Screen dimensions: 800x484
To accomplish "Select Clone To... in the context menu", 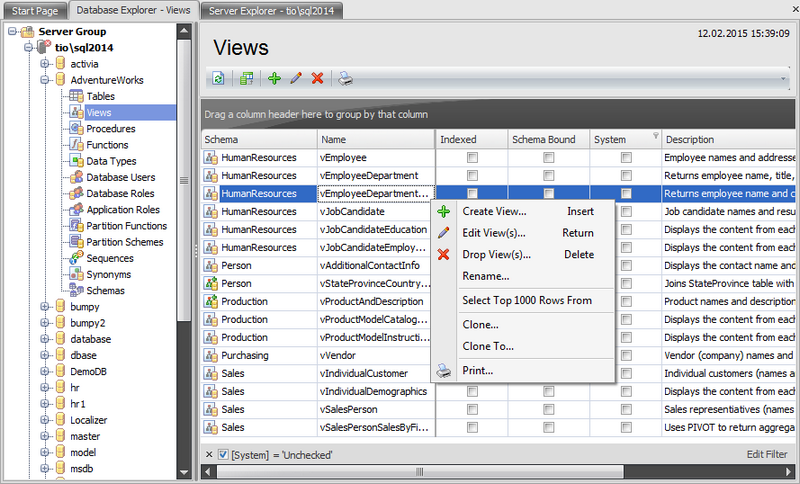I will tap(488, 346).
